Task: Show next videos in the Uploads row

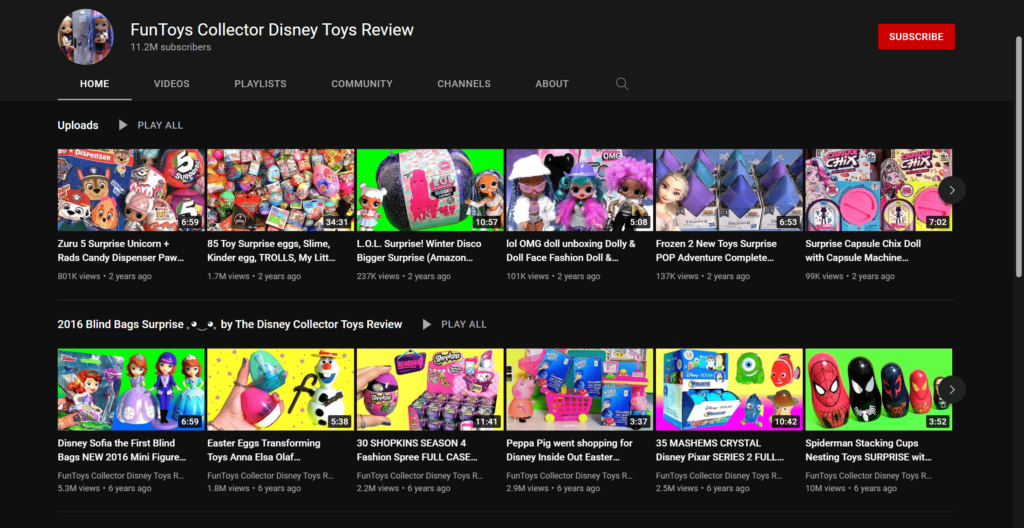Action: [x=952, y=190]
